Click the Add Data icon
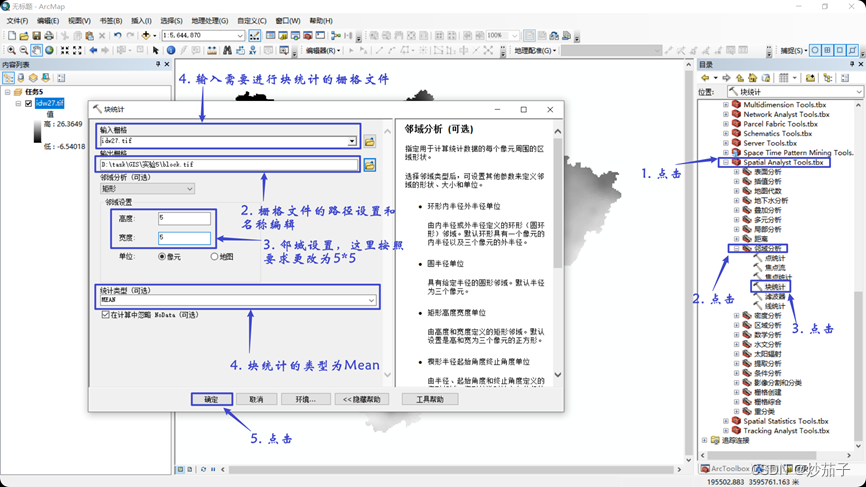 [146, 36]
